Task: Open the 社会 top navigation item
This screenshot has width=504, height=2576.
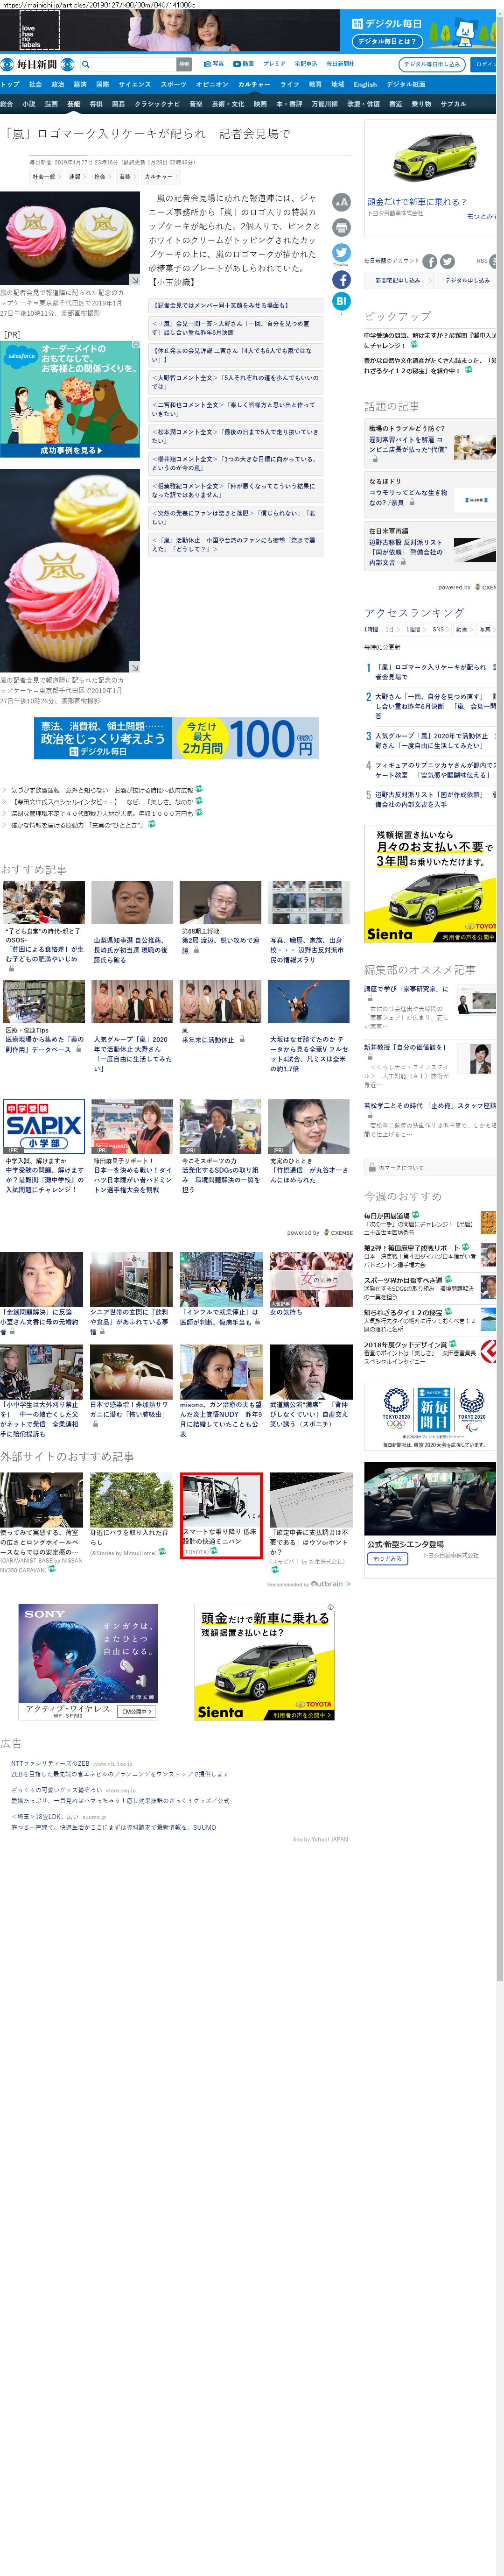Action: 35,85
